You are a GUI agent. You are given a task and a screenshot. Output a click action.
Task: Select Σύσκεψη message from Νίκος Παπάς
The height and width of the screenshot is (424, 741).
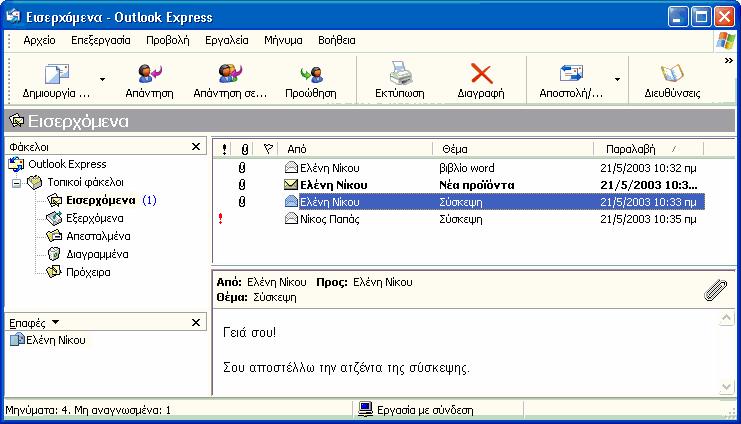click(459, 219)
